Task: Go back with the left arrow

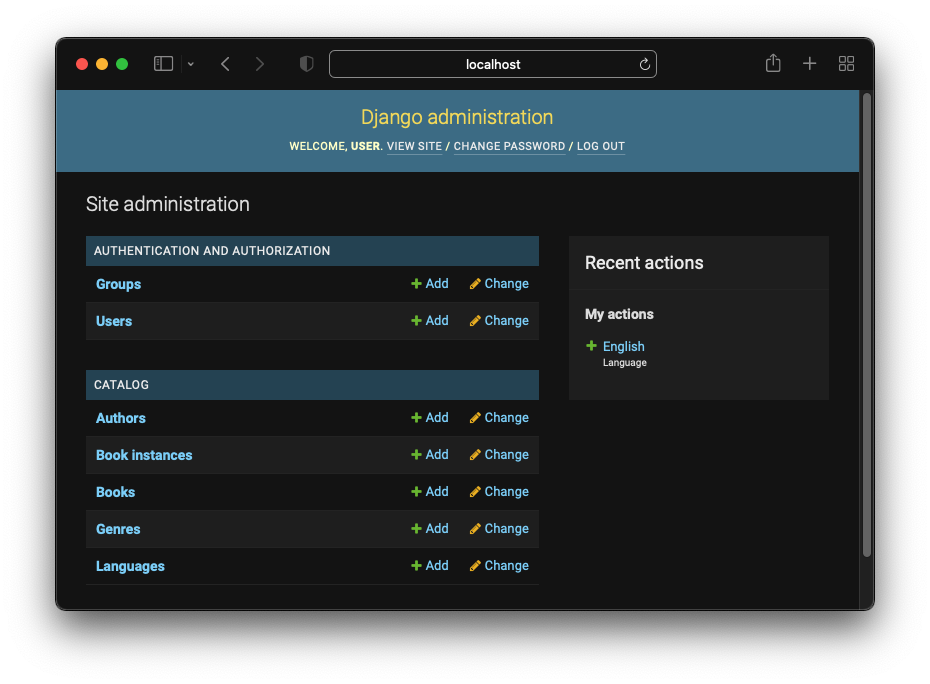Action: click(225, 64)
